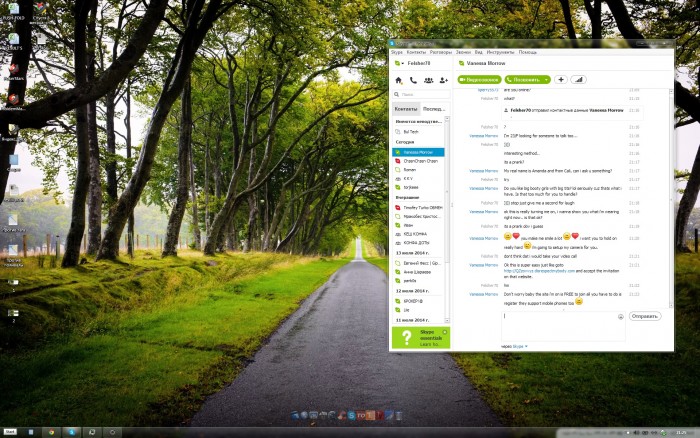Click the plus button in conversation toolbar
Viewport: 700px width, 438px height.
561,79
